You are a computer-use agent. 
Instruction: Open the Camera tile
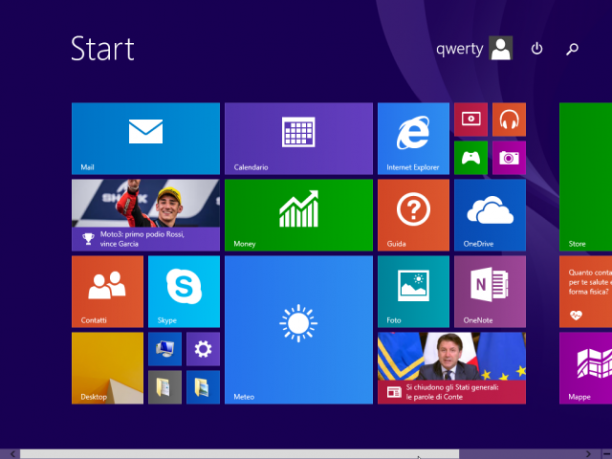(509, 158)
